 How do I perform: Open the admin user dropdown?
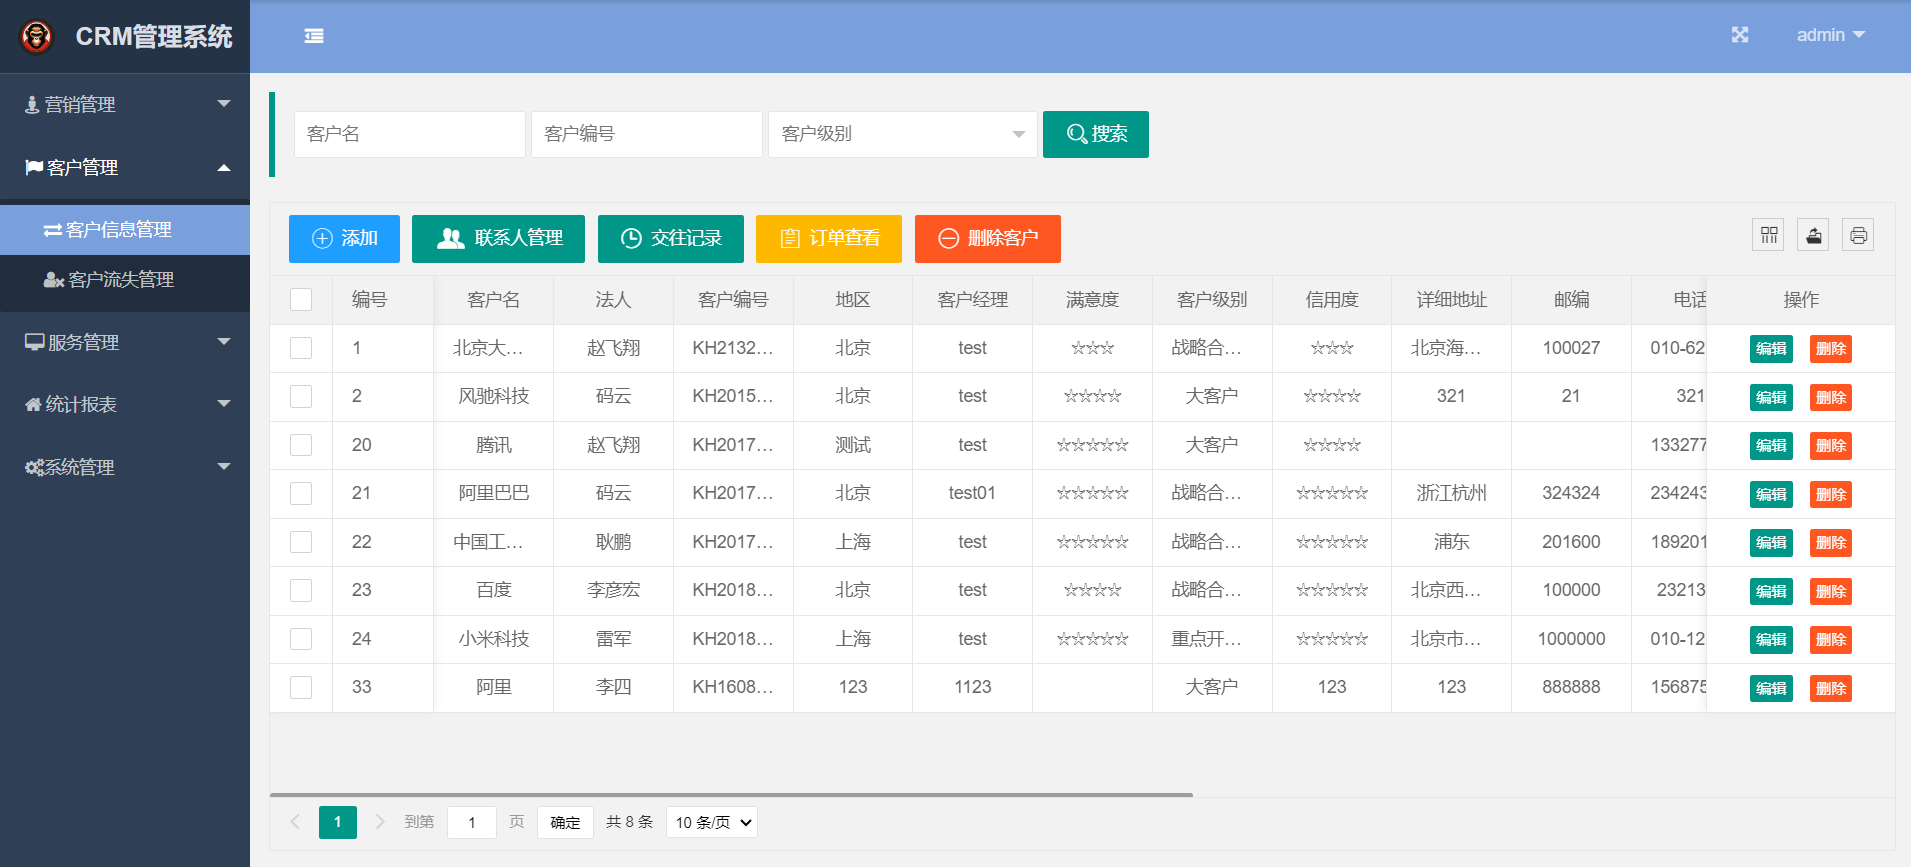tap(1830, 35)
